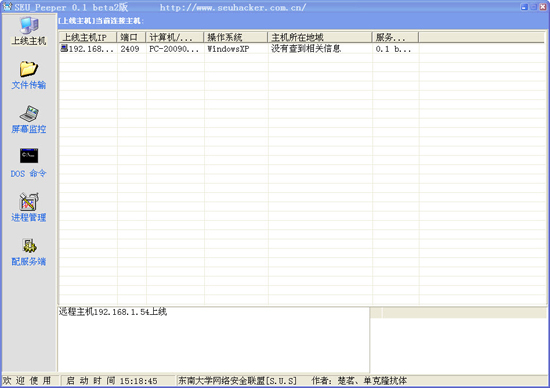Click the 启动时间 15:18:45 status bar panel
The height and width of the screenshot is (388, 550).
click(118, 381)
